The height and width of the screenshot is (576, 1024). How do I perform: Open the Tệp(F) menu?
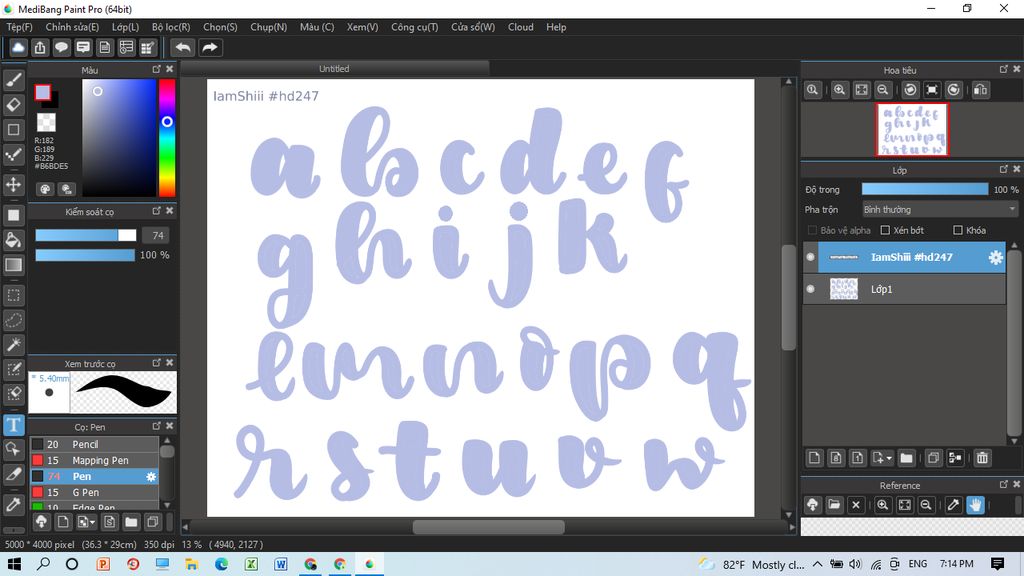(20, 27)
